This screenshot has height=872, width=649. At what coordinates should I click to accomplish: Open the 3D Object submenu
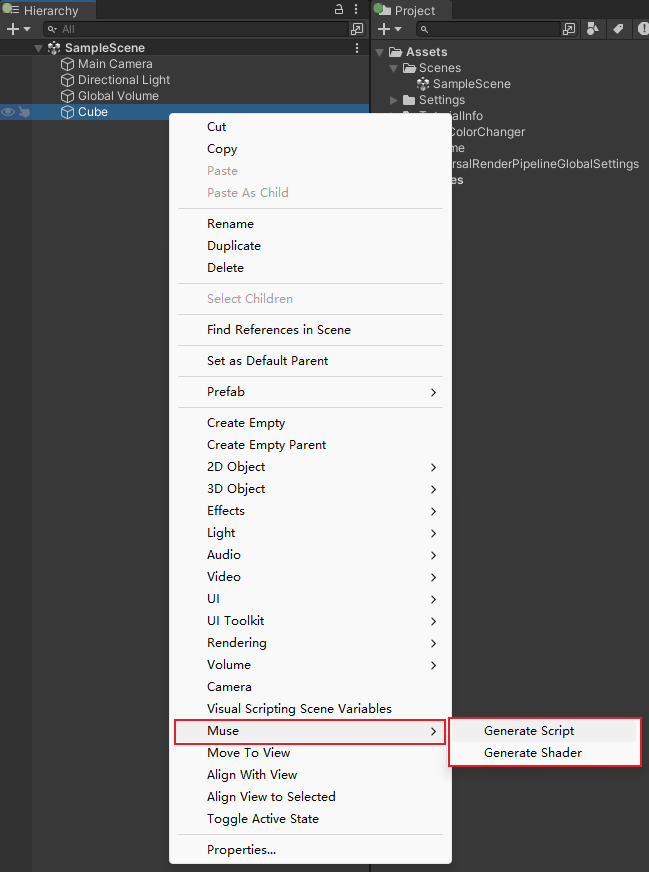(x=236, y=489)
